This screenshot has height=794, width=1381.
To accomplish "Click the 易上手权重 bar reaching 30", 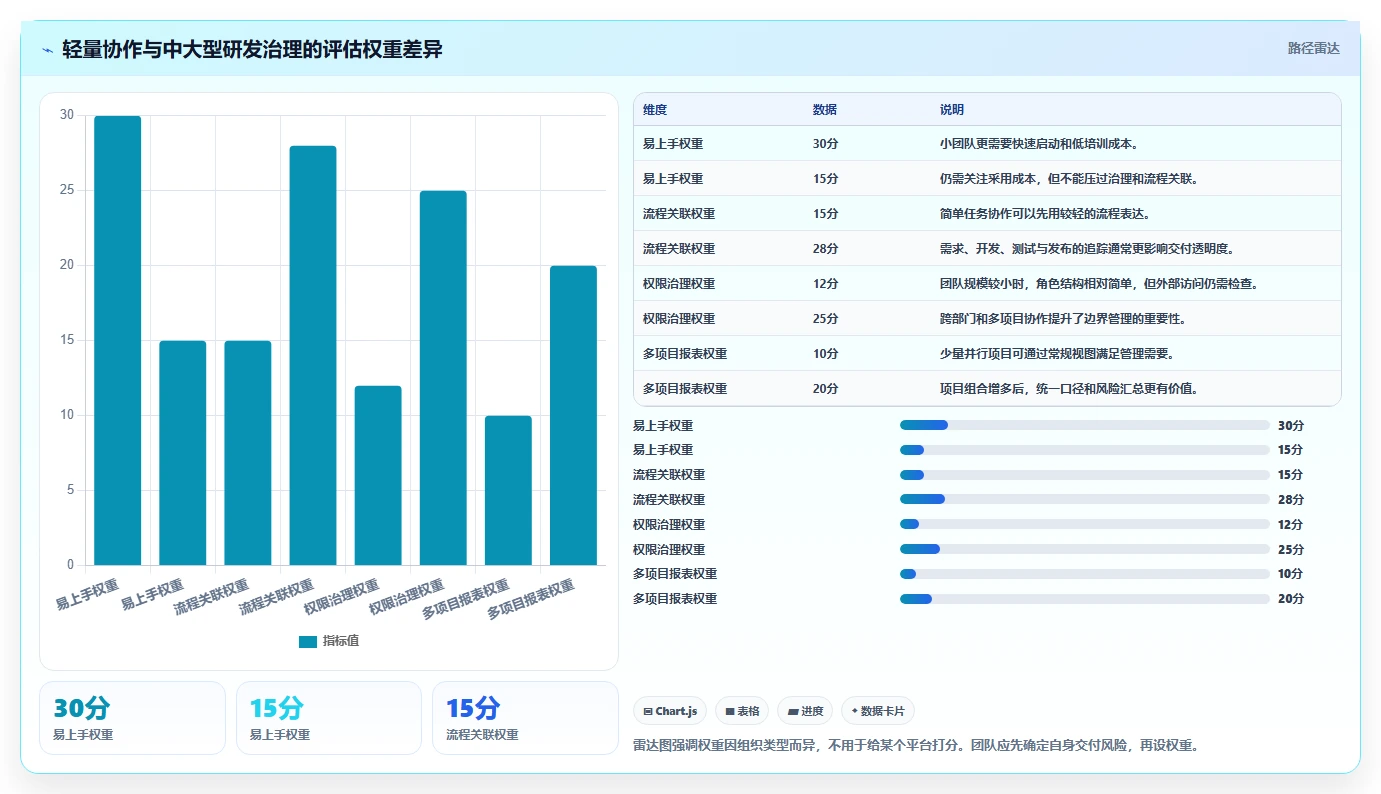I will 118,340.
